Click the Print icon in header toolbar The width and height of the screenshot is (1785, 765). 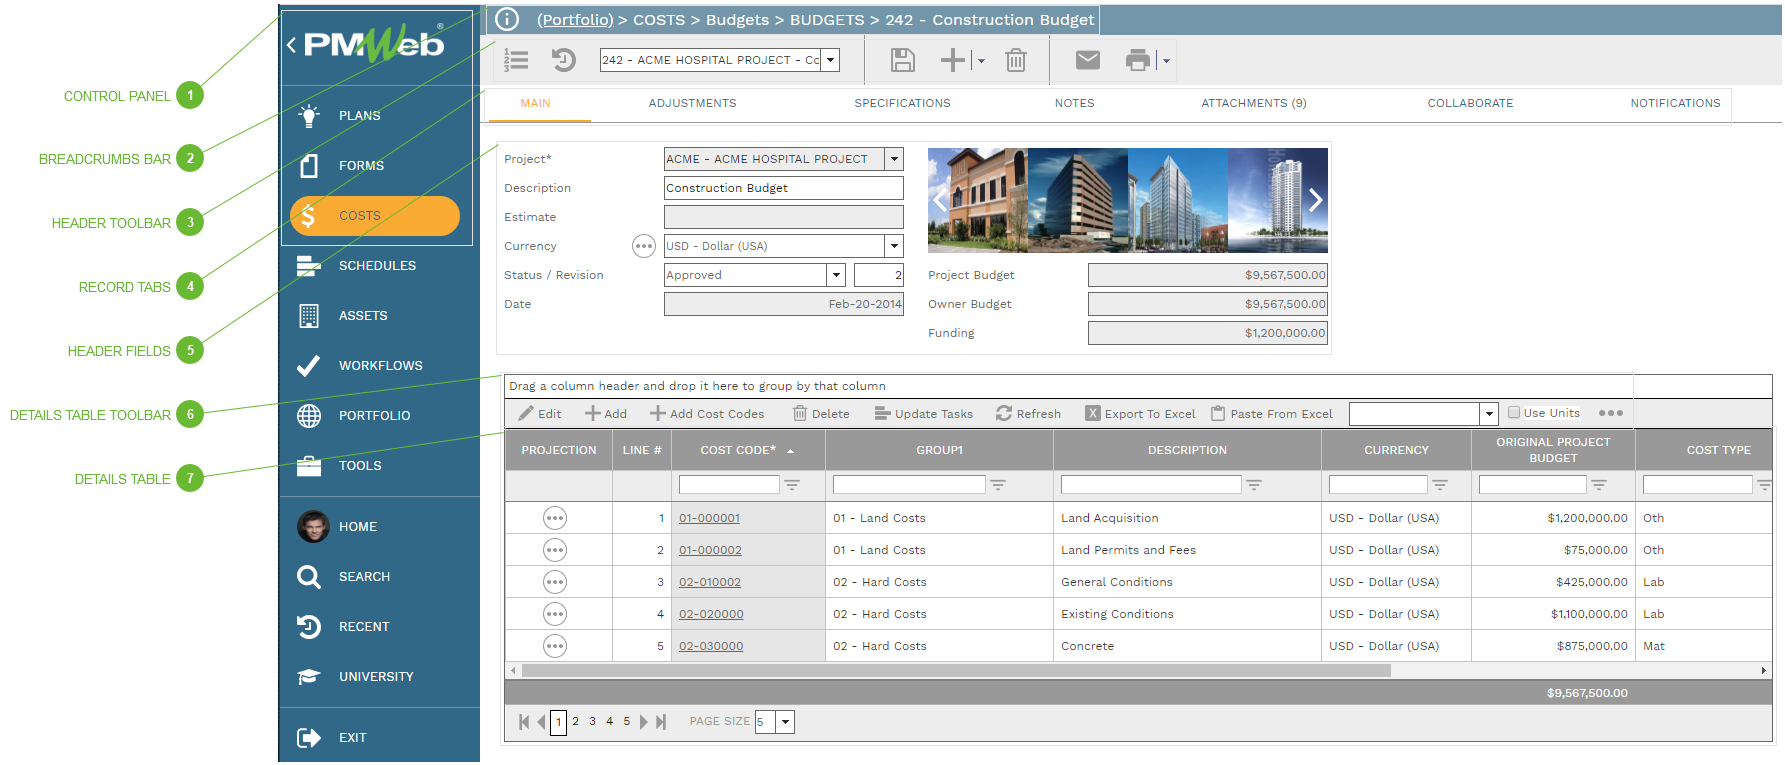pos(1137,60)
